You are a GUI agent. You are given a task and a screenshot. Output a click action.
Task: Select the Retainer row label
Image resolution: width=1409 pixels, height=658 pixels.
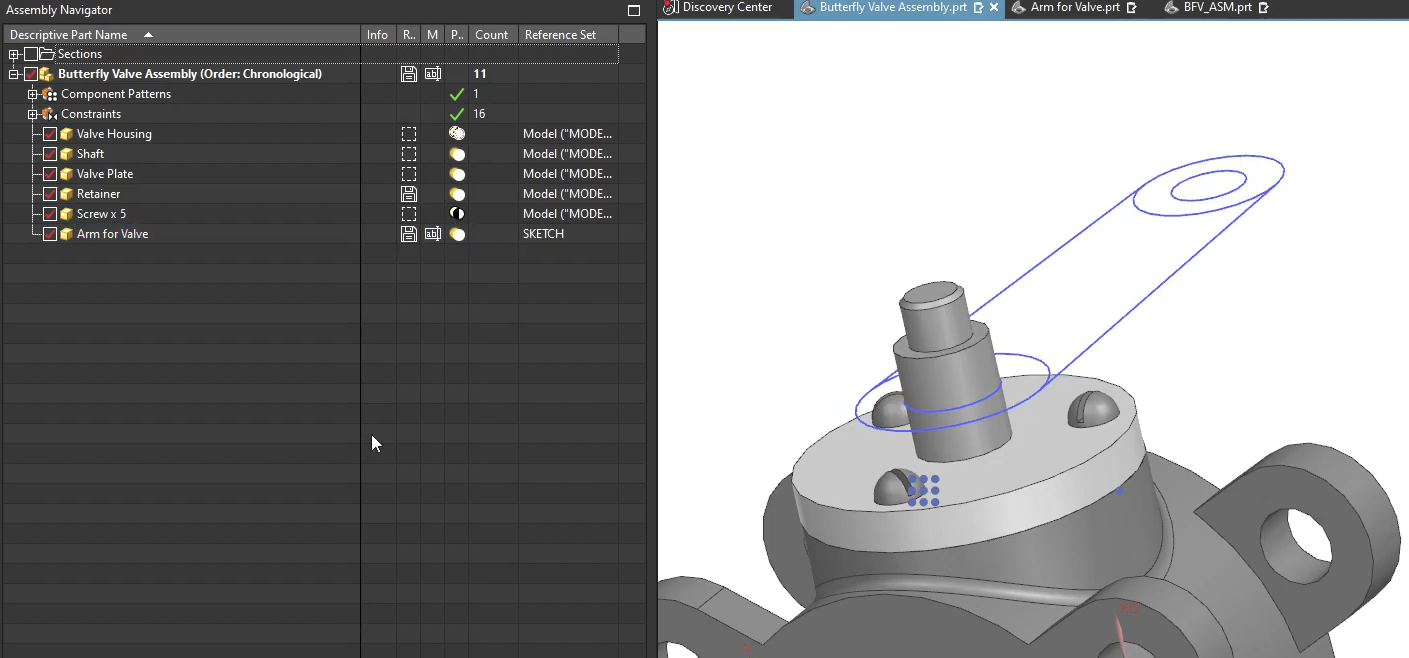pyautogui.click(x=98, y=194)
